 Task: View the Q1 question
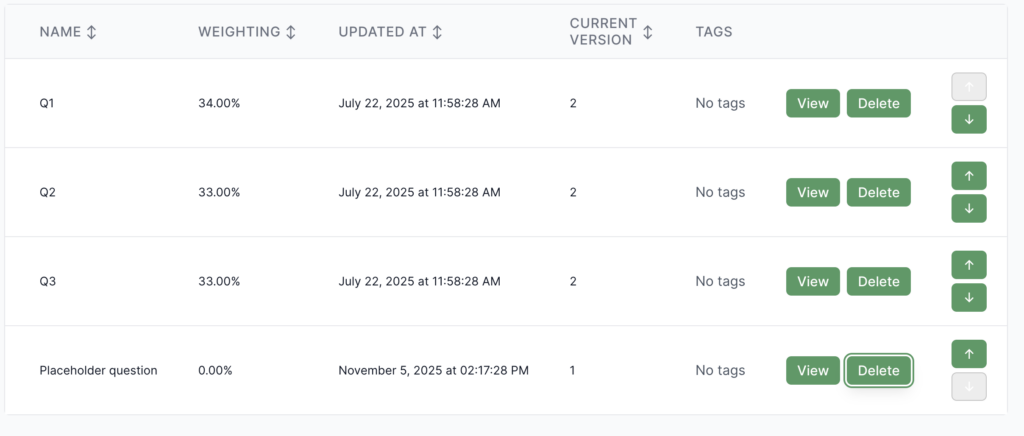(813, 103)
